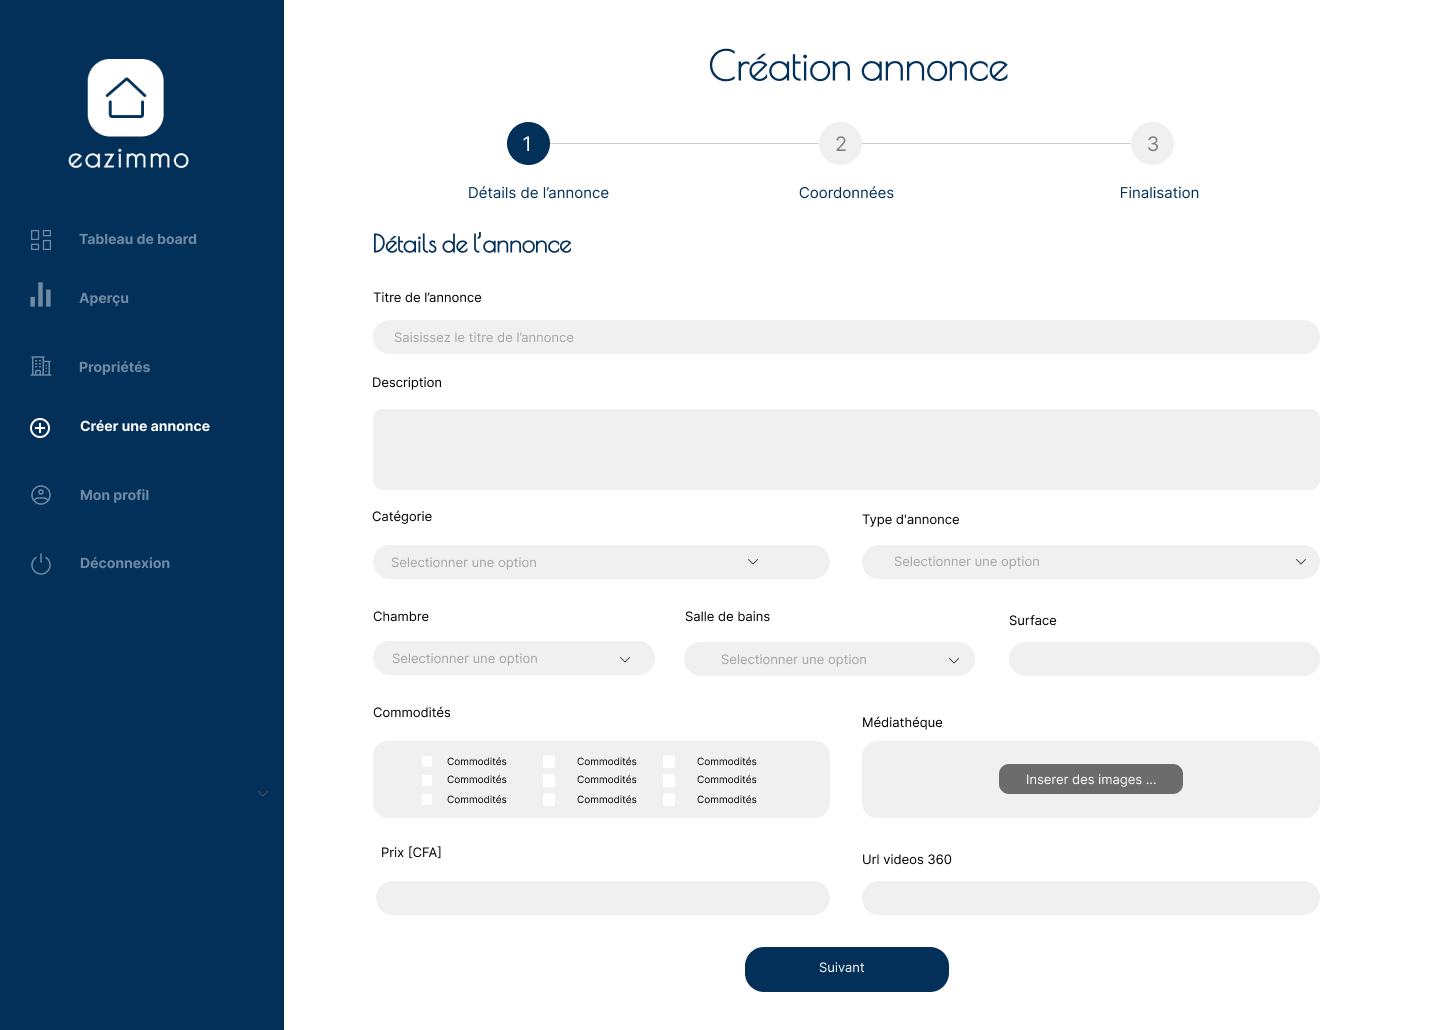Open Tableau de board grid icon
Image resolution: width=1440 pixels, height=1030 pixels.
pyautogui.click(x=41, y=240)
